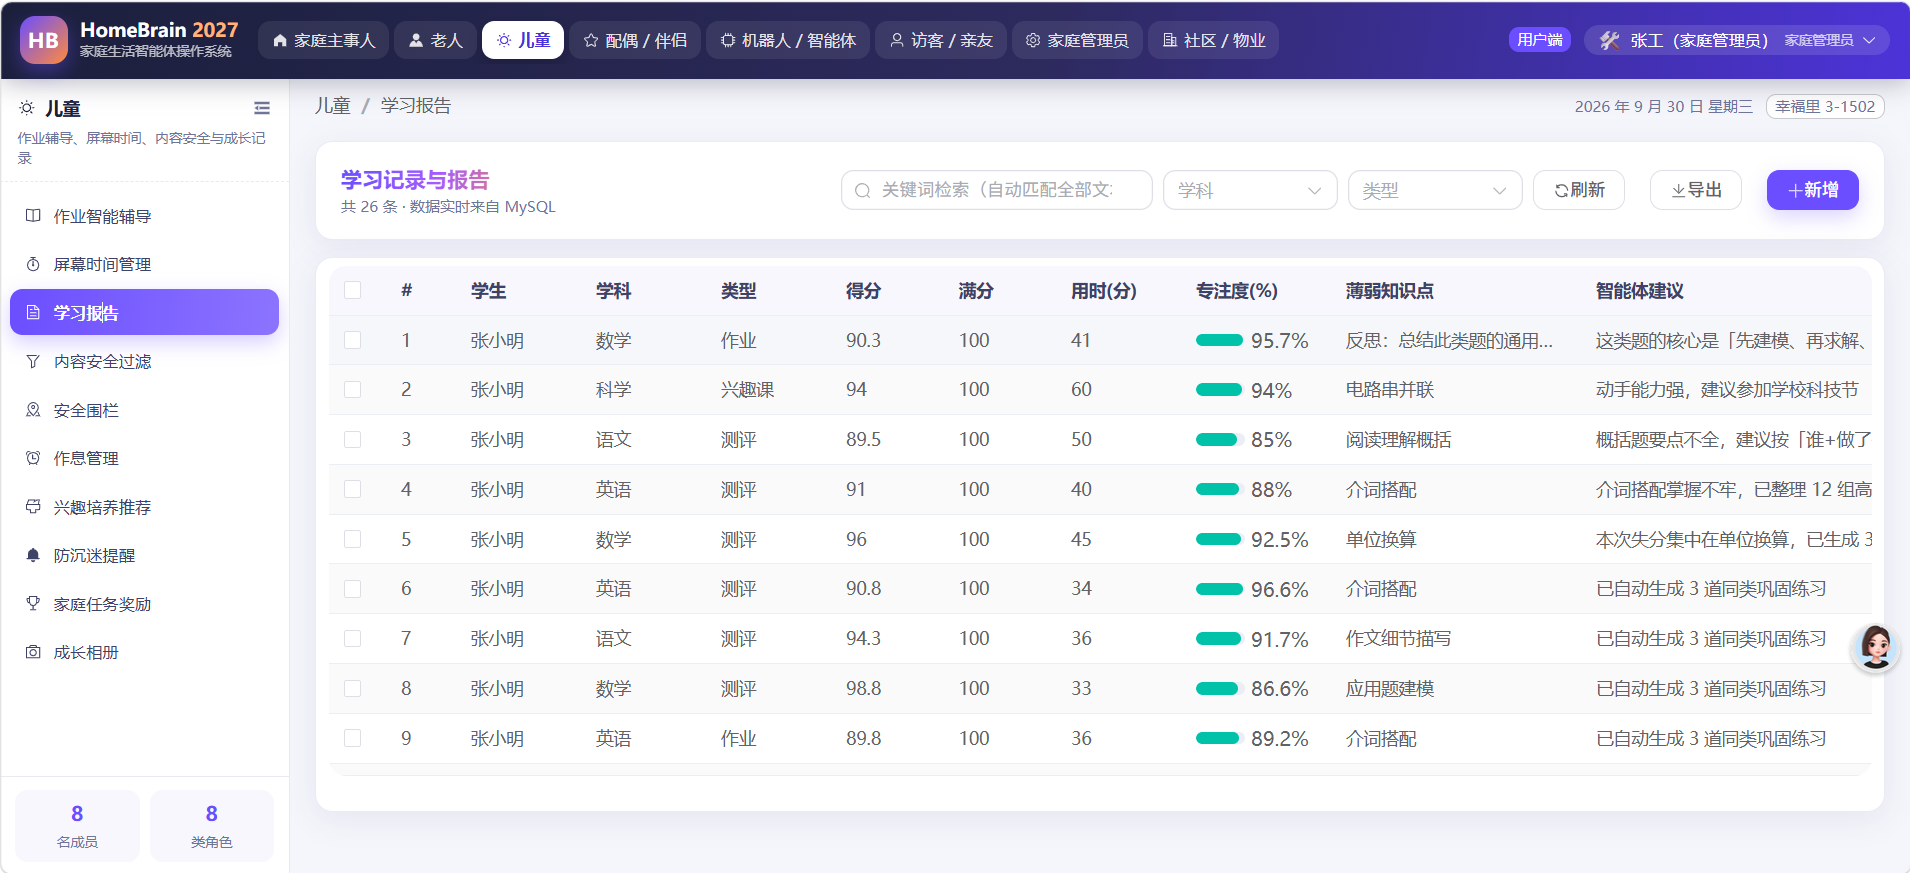Collapse sidebar using the hamburger menu icon
This screenshot has height=873, width=1910.
click(x=262, y=108)
